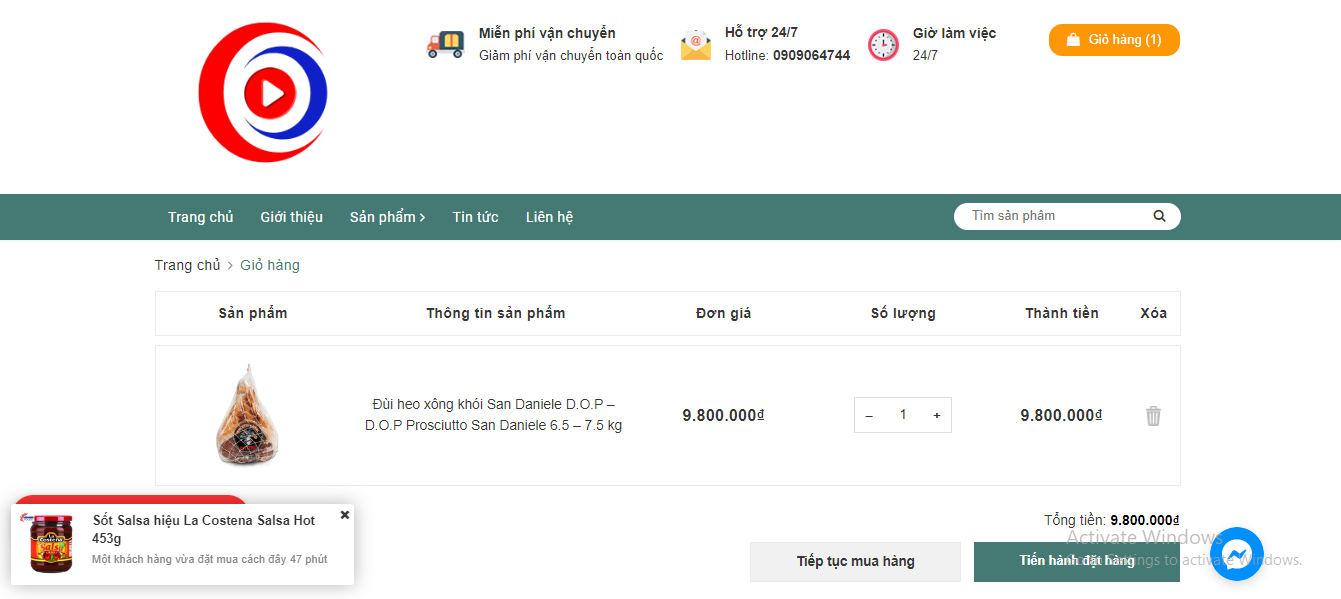Click the free shipping truck icon

point(445,44)
